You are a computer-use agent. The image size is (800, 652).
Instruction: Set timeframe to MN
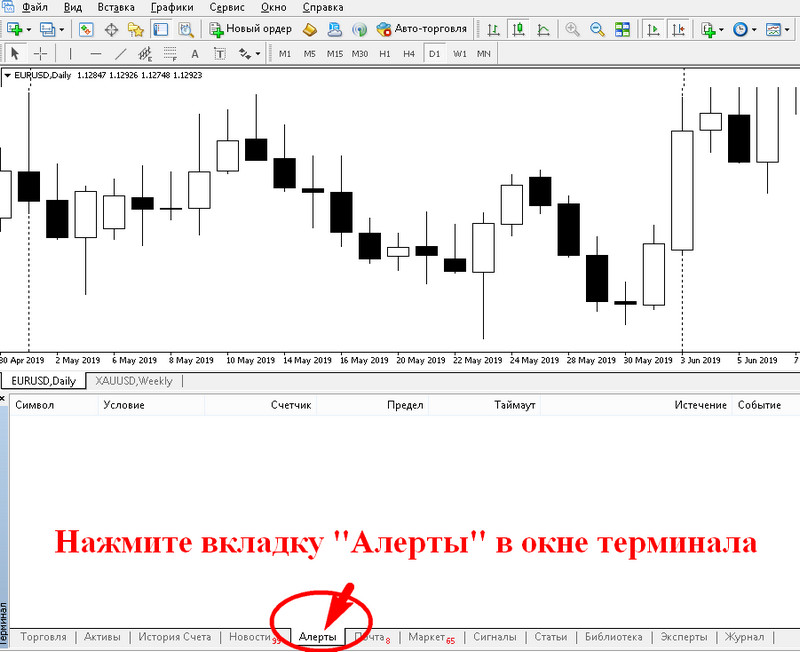click(x=484, y=54)
